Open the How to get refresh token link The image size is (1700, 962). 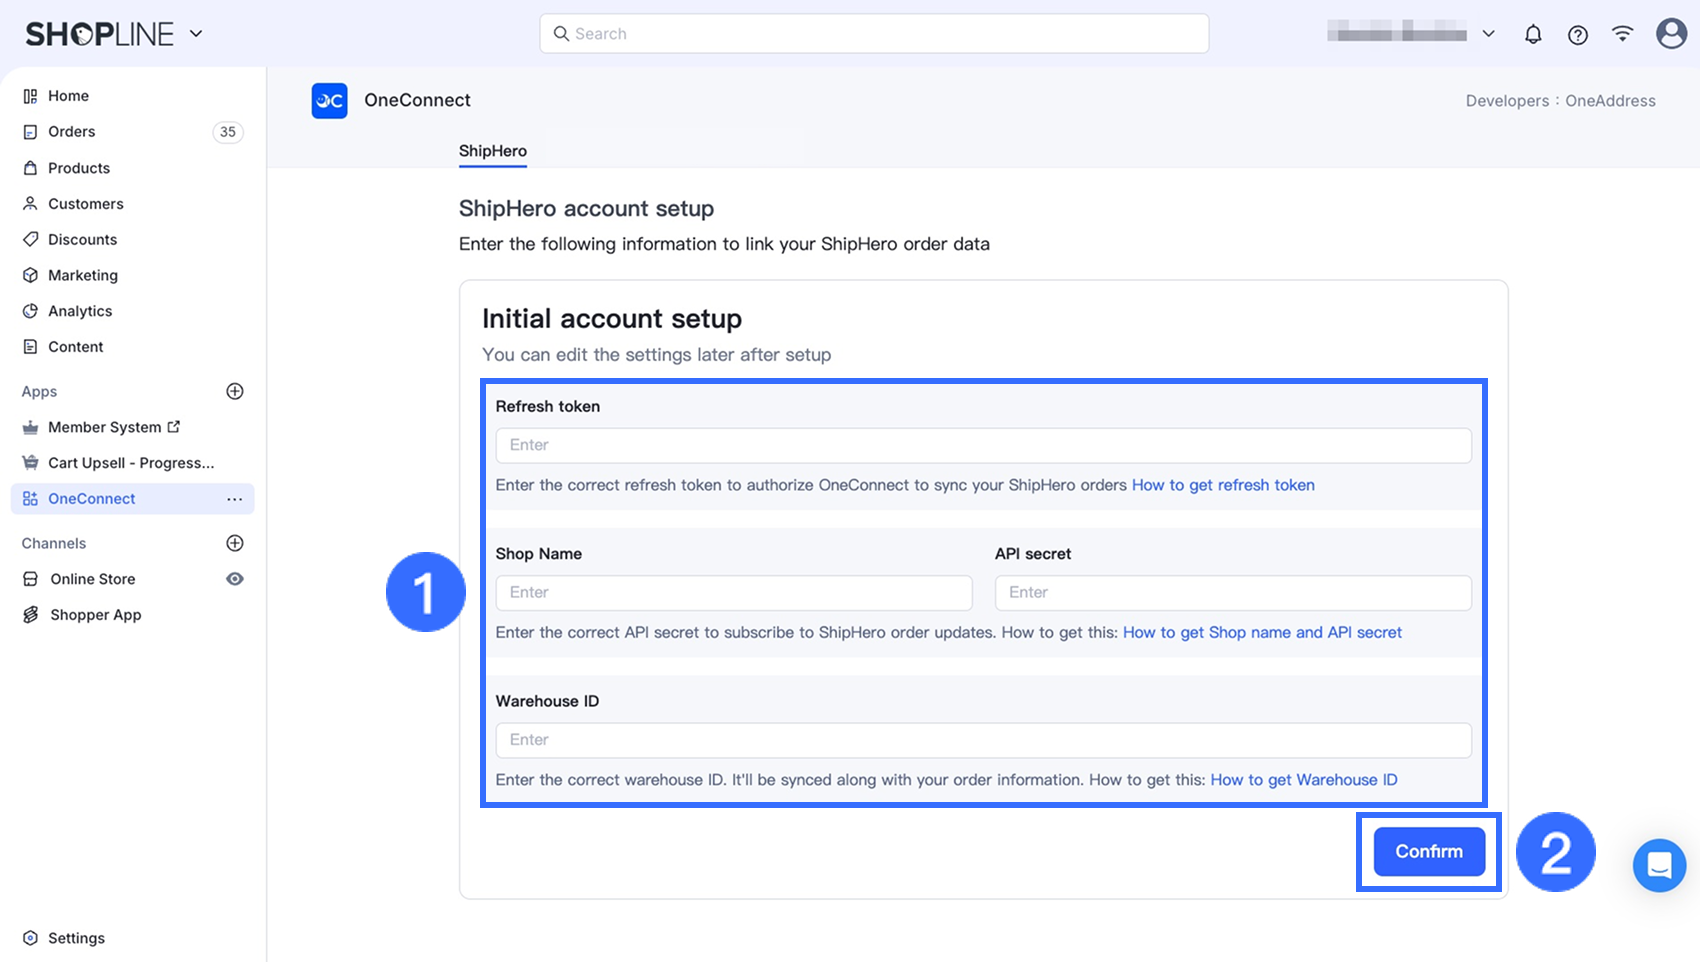1223,485
